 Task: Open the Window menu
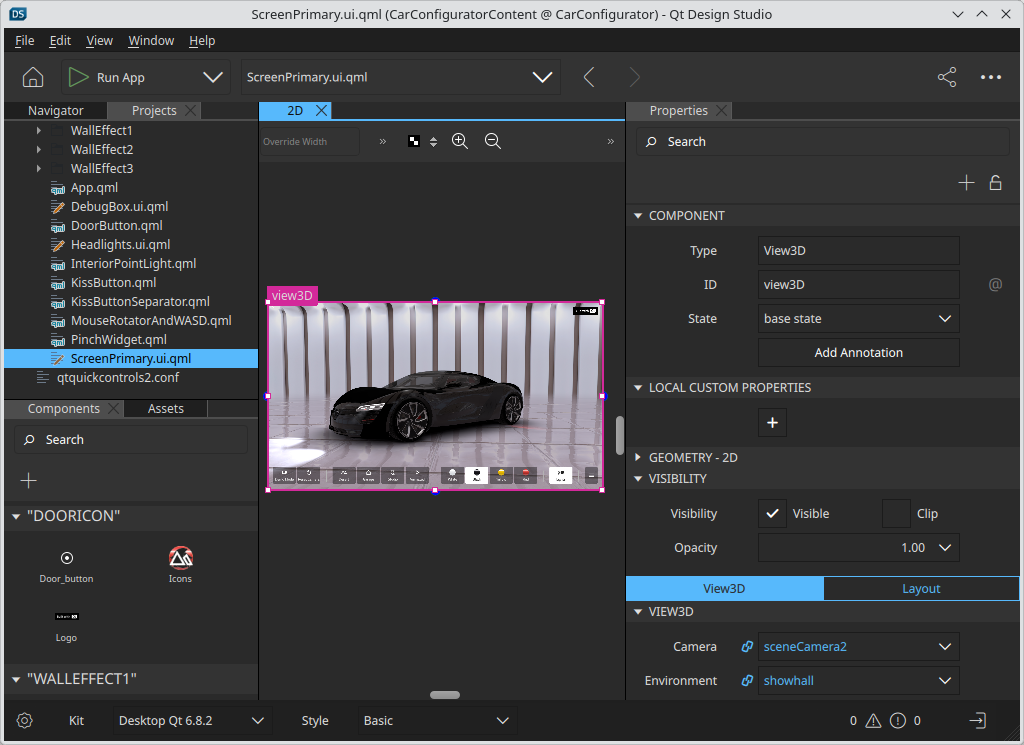coord(151,41)
